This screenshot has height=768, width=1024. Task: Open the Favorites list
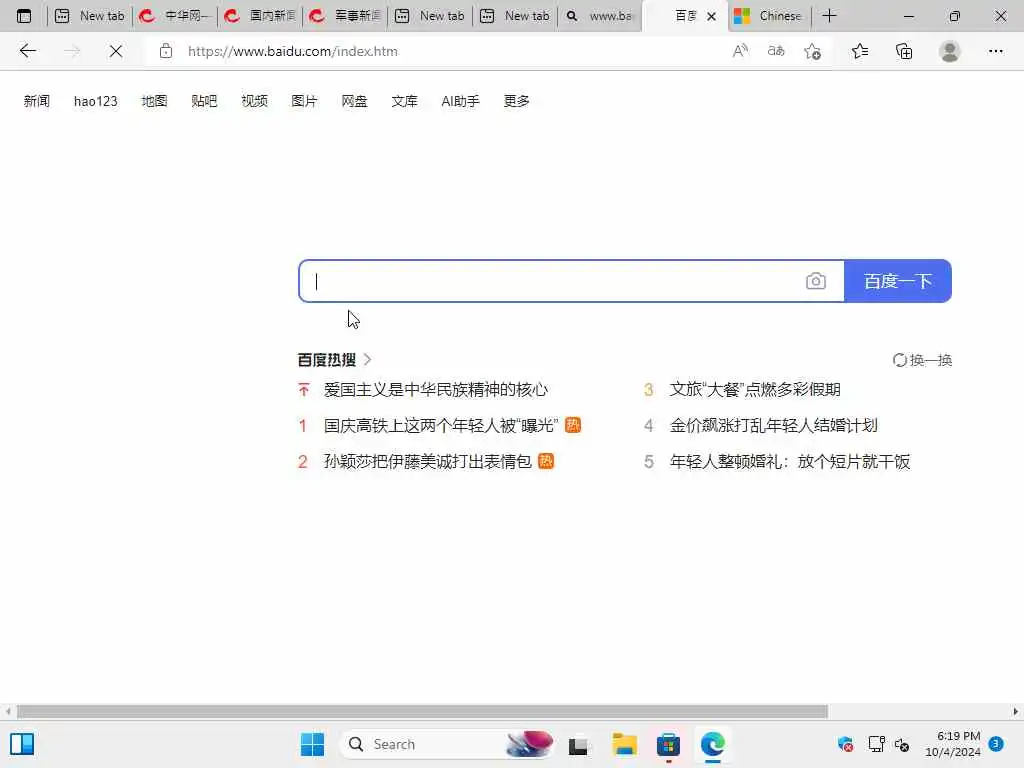[860, 51]
